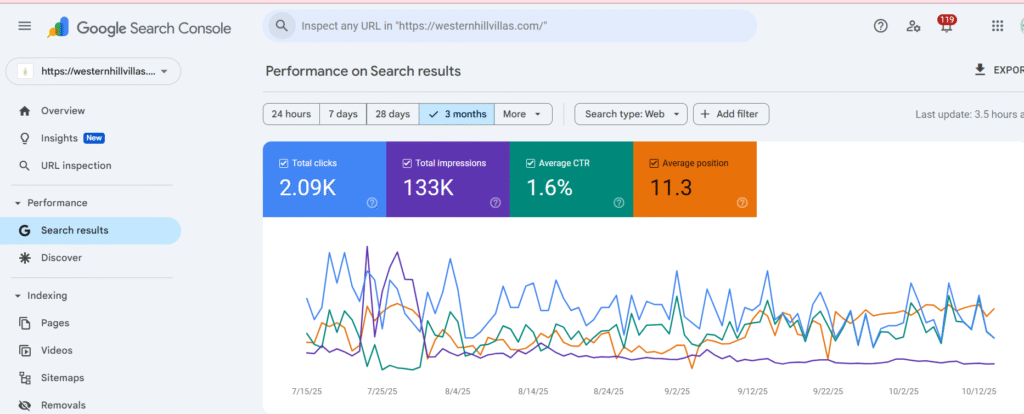Click the Export download icon
Image resolution: width=1024 pixels, height=414 pixels.
click(x=980, y=70)
